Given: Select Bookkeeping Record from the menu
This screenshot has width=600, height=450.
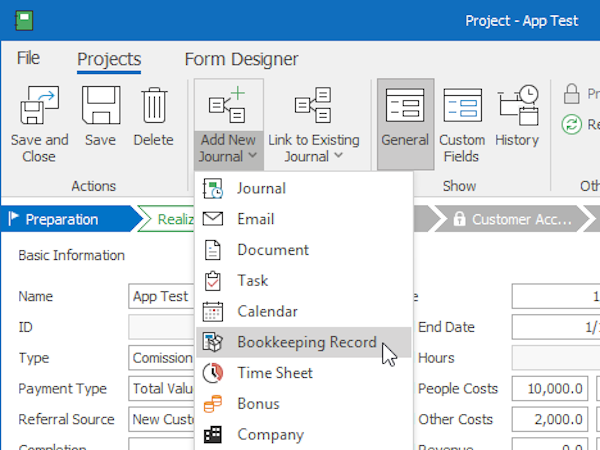Looking at the screenshot, I should tap(306, 342).
